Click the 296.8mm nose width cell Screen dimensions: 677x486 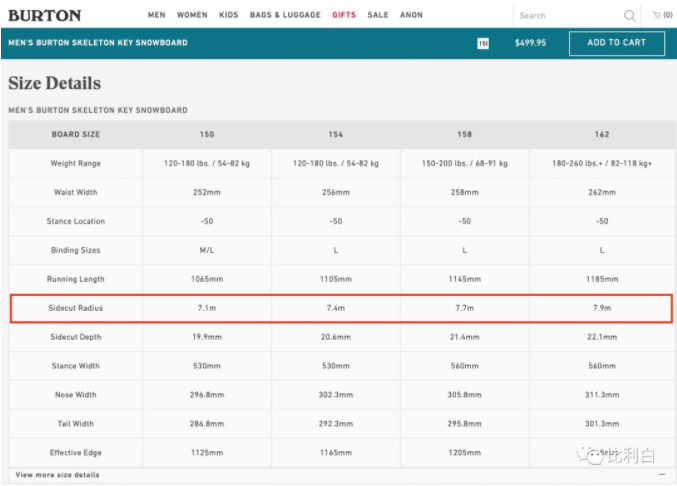point(207,394)
